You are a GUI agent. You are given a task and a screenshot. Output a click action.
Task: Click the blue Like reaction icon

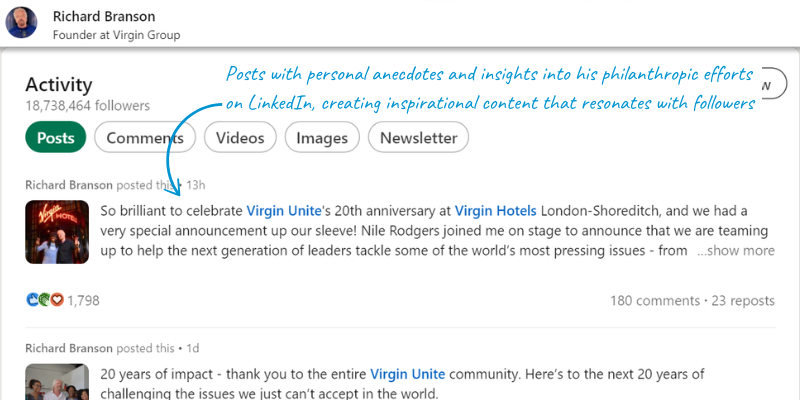pos(32,299)
